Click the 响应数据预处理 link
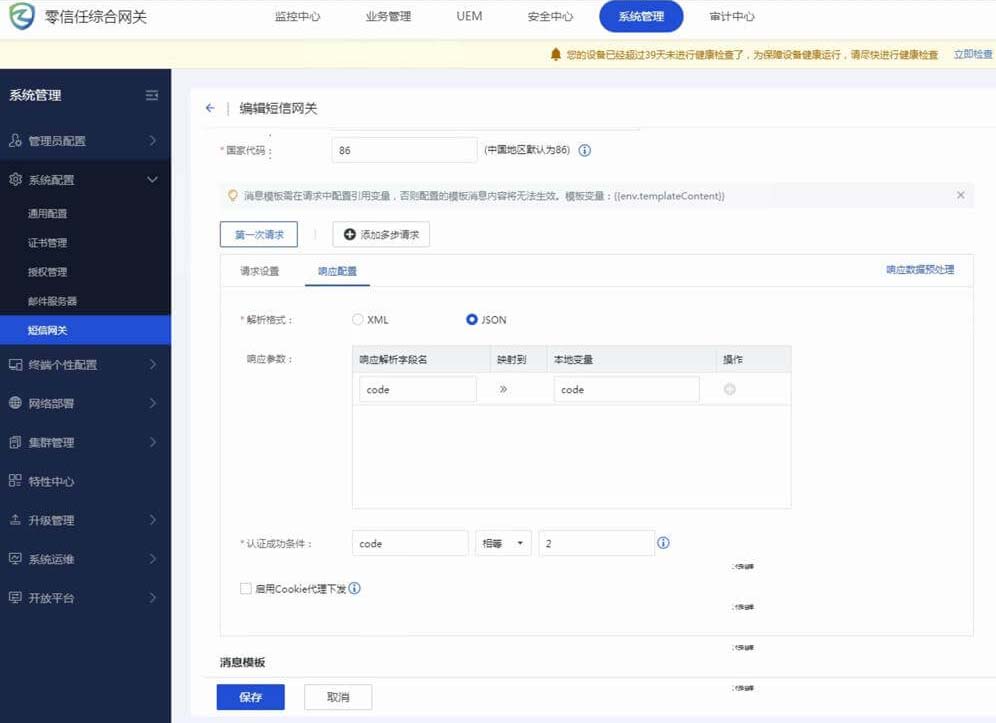 [919, 270]
